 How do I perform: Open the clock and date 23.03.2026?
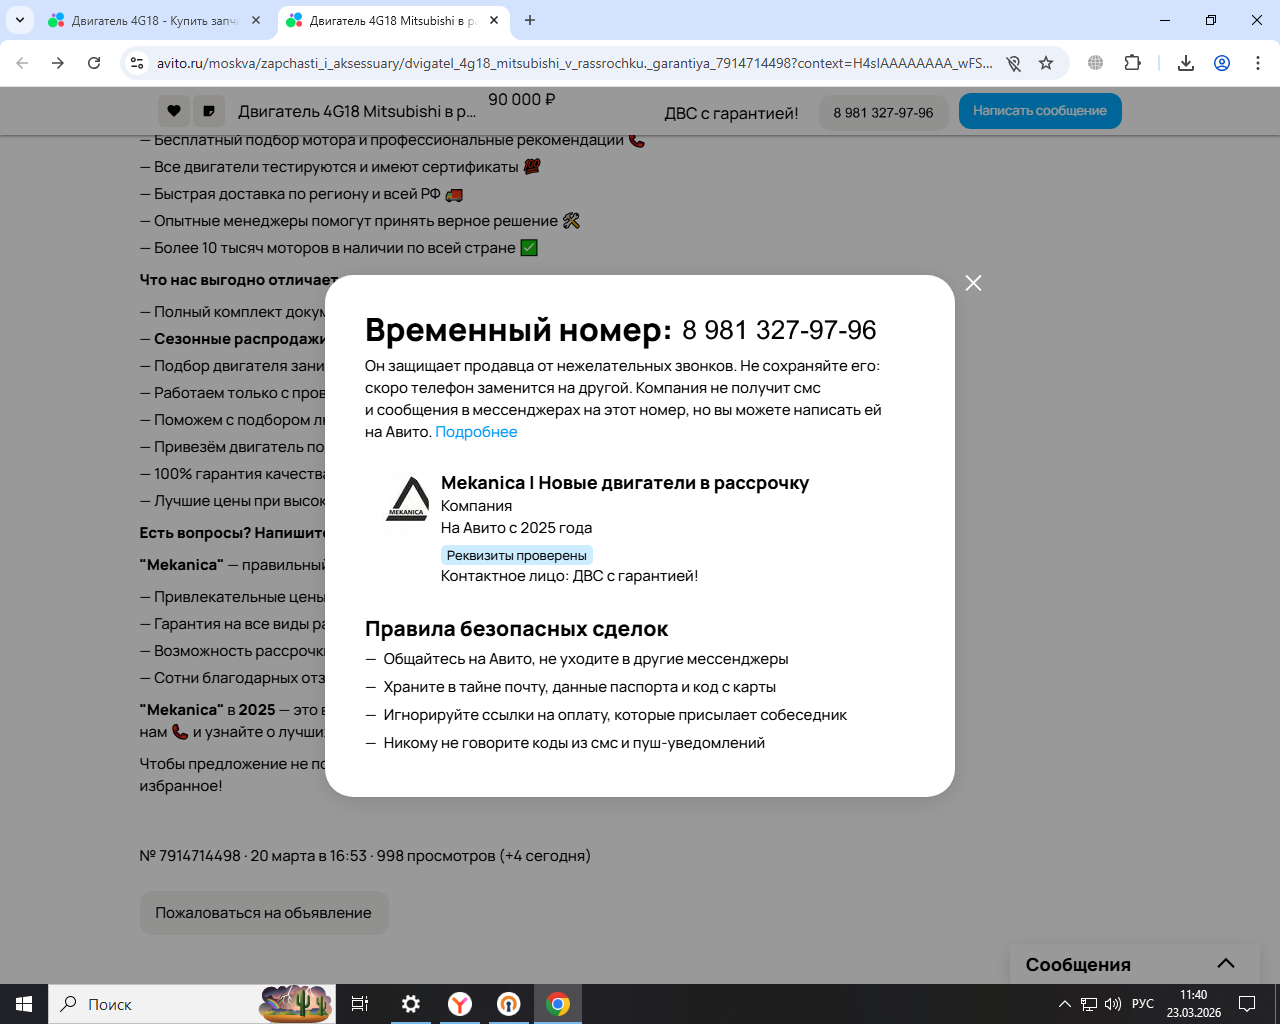tap(1194, 1004)
